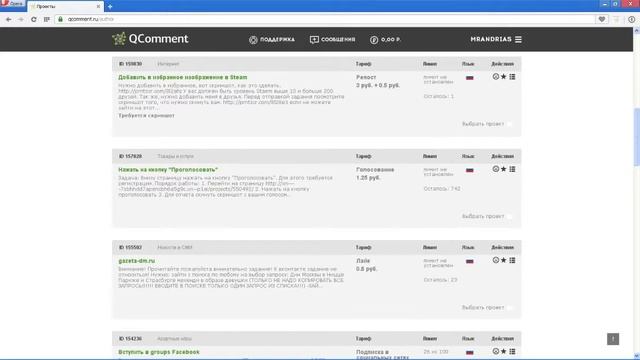Screen dimensions: 640x360
Task: Click the ID 157828 project header text
Action: click(x=130, y=156)
